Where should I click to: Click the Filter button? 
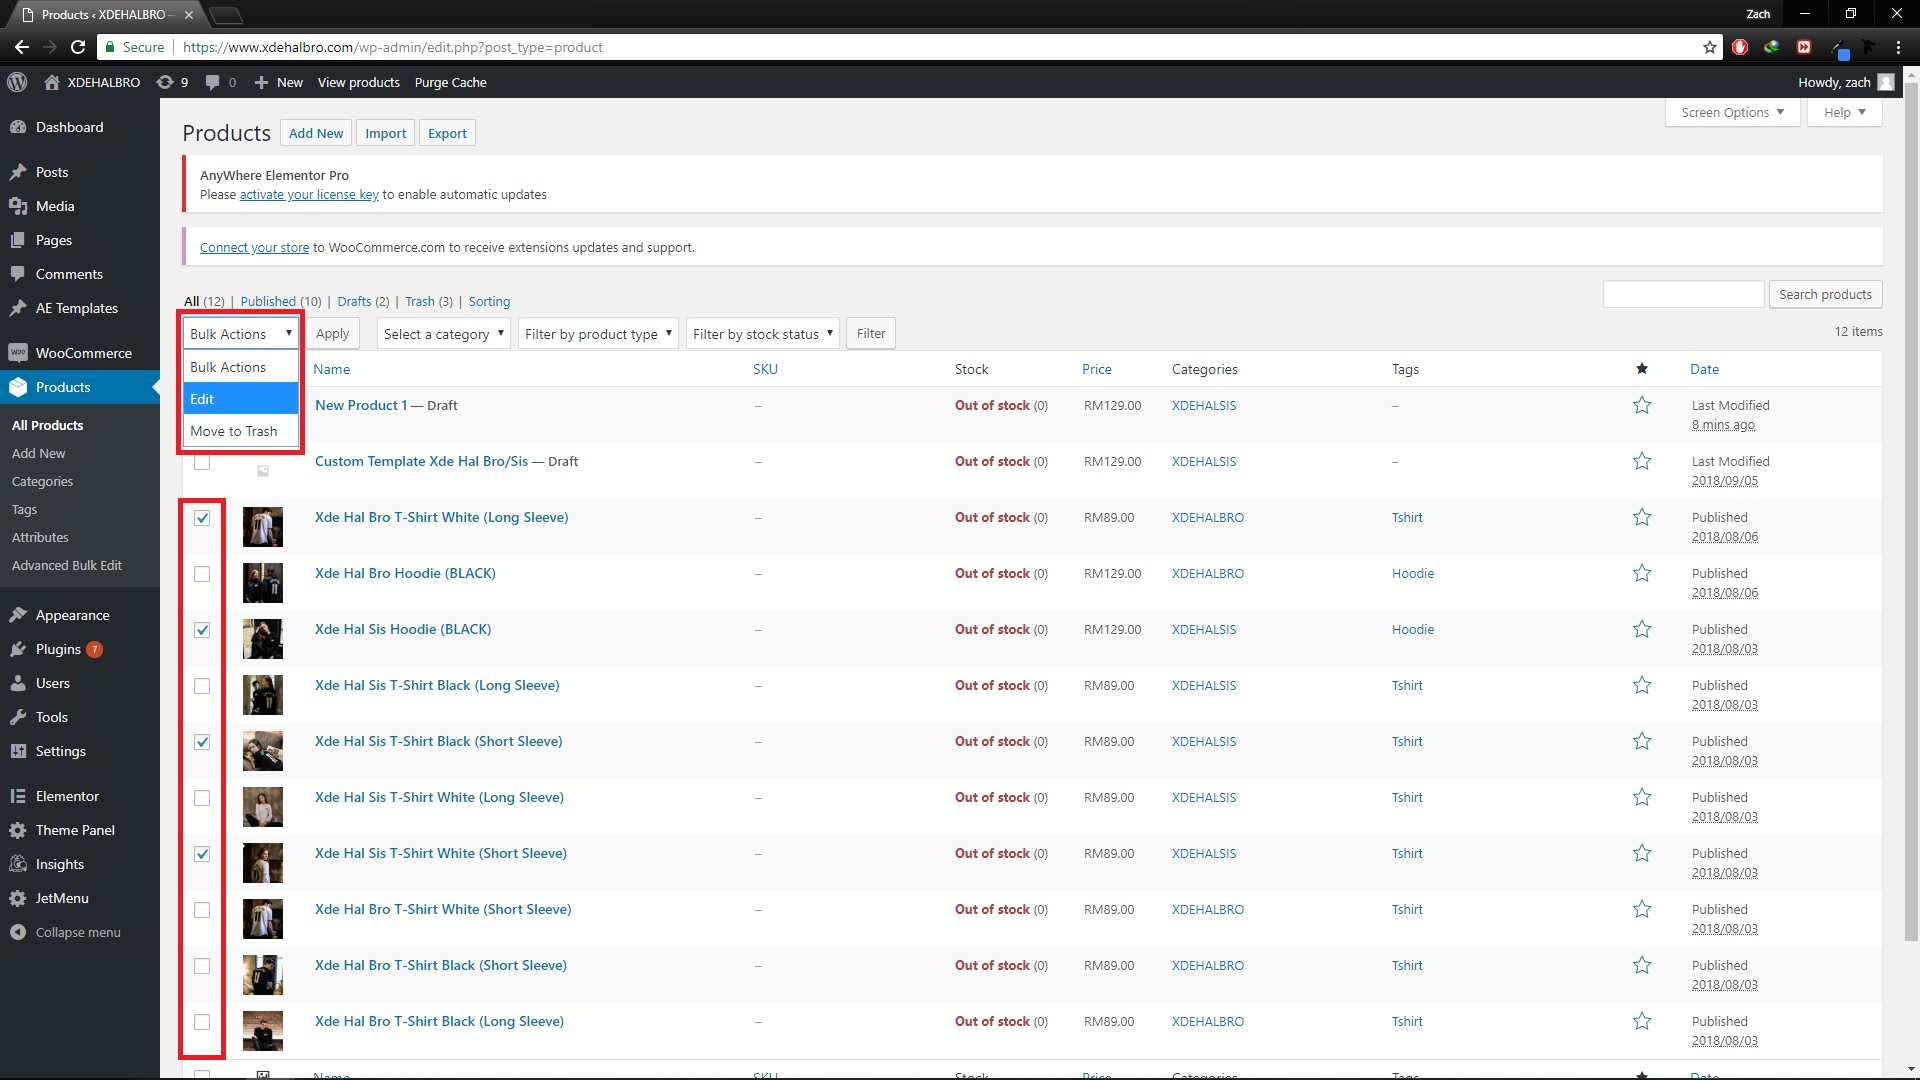click(871, 334)
